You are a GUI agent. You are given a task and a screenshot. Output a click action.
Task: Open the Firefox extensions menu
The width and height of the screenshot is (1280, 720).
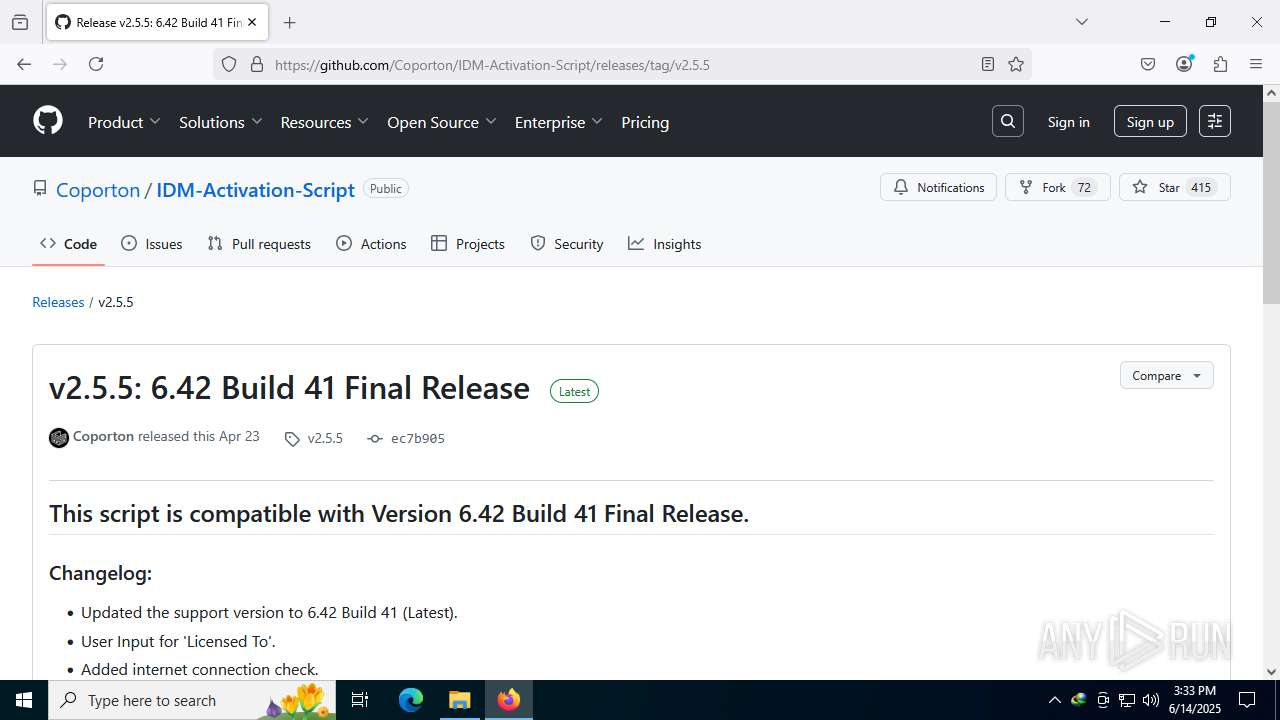point(1220,64)
